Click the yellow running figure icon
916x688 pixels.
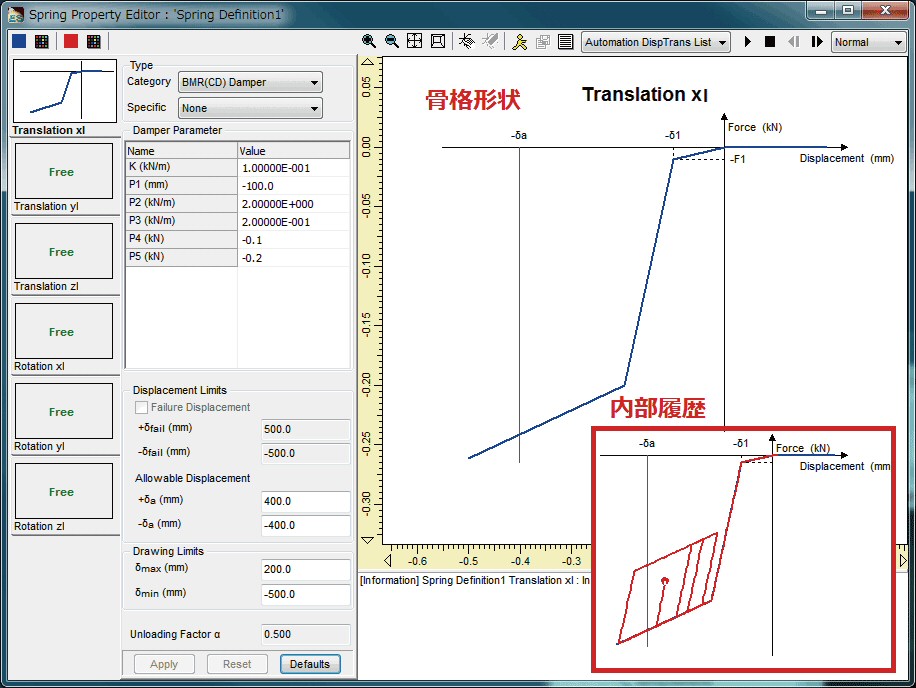click(519, 41)
